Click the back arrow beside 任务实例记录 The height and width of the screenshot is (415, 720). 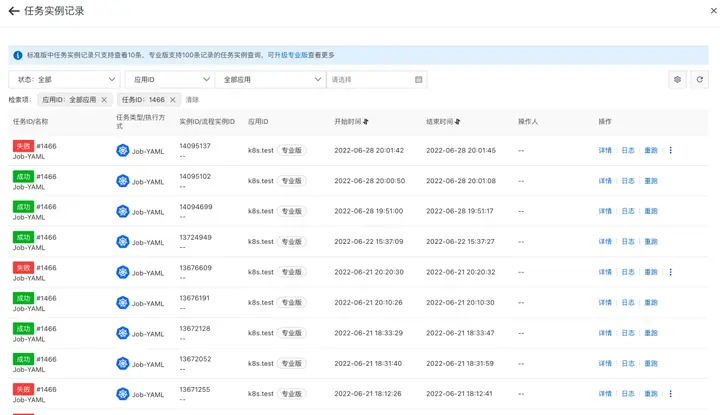coord(13,11)
